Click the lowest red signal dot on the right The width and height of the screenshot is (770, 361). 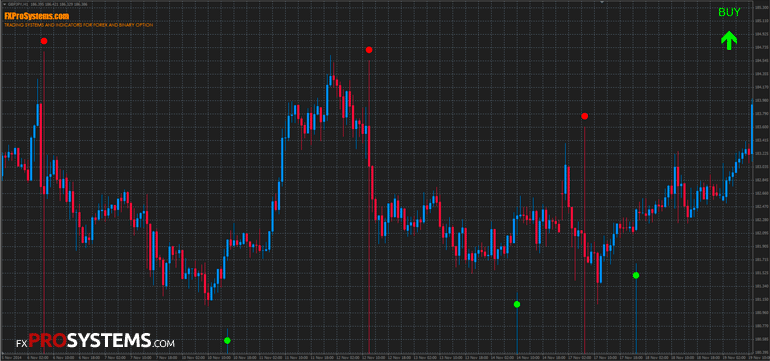[584, 116]
